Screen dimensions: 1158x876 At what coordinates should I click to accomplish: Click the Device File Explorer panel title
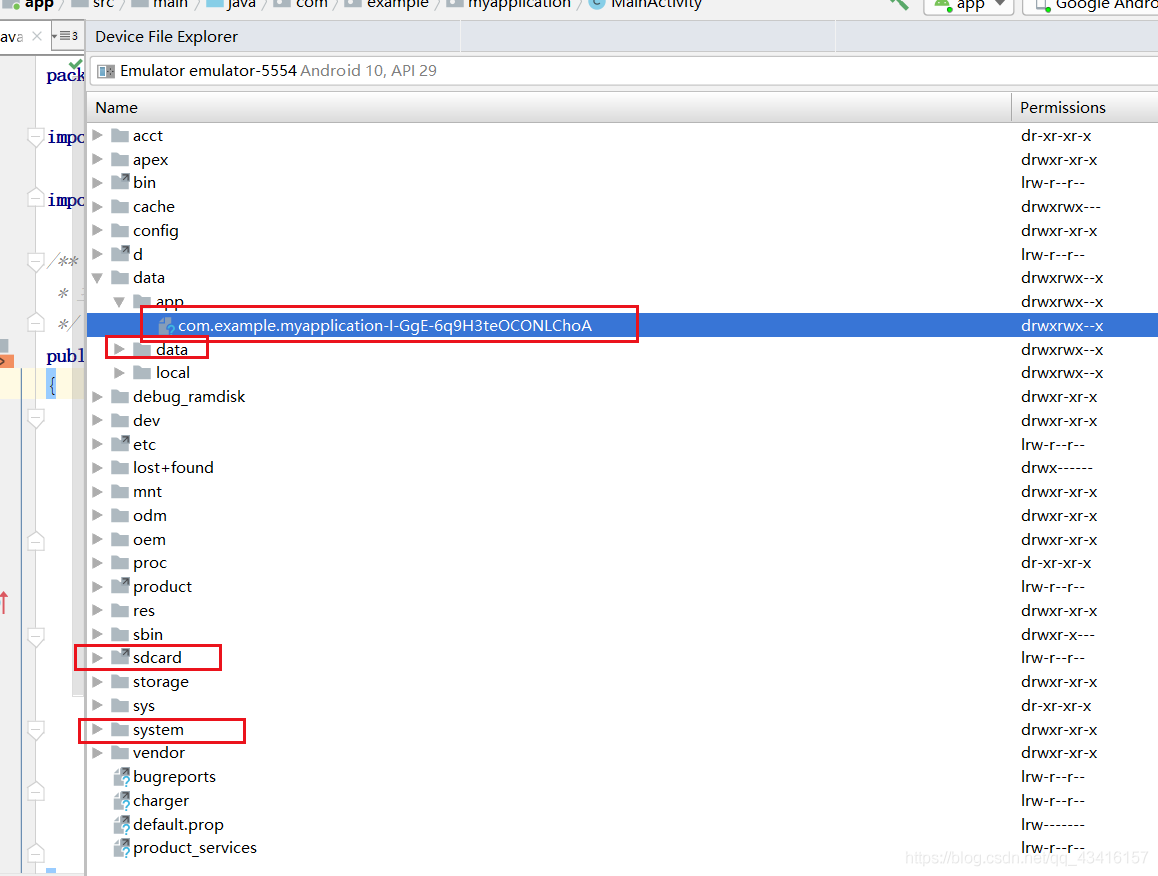pyautogui.click(x=166, y=37)
